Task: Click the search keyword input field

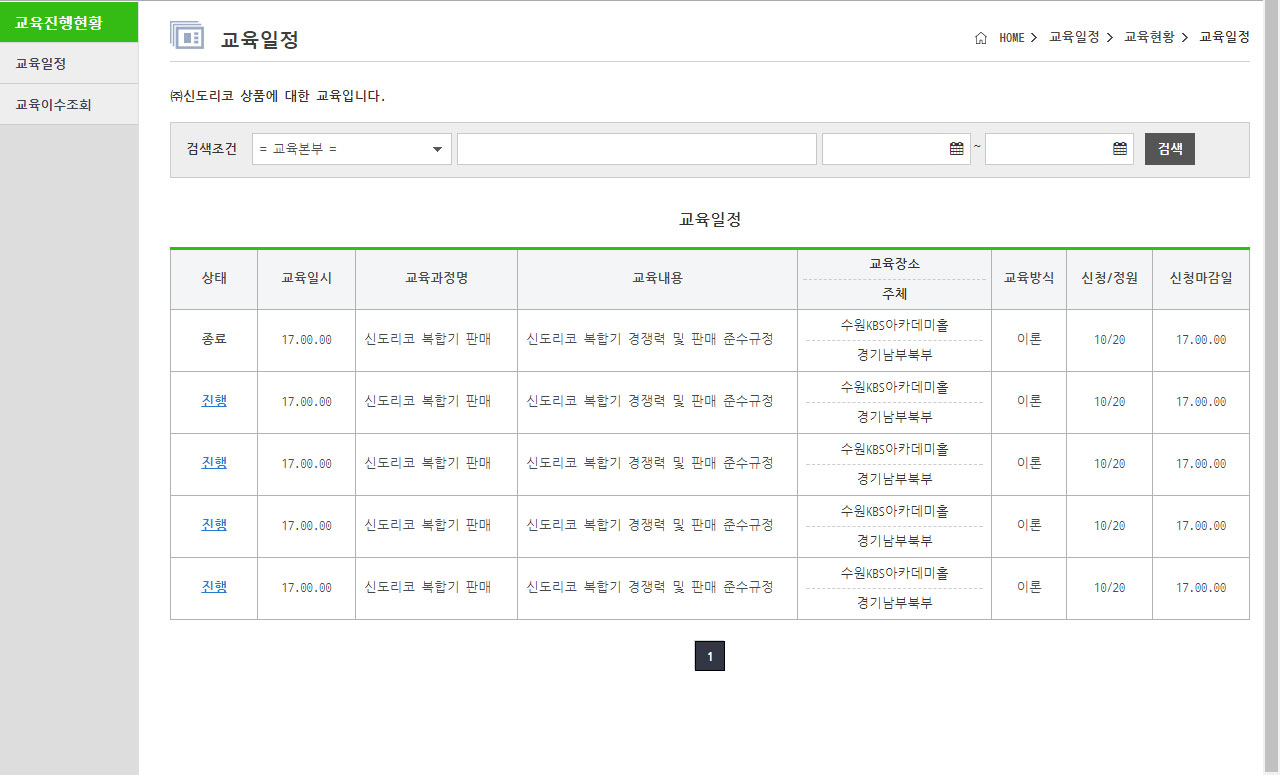Action: point(637,149)
